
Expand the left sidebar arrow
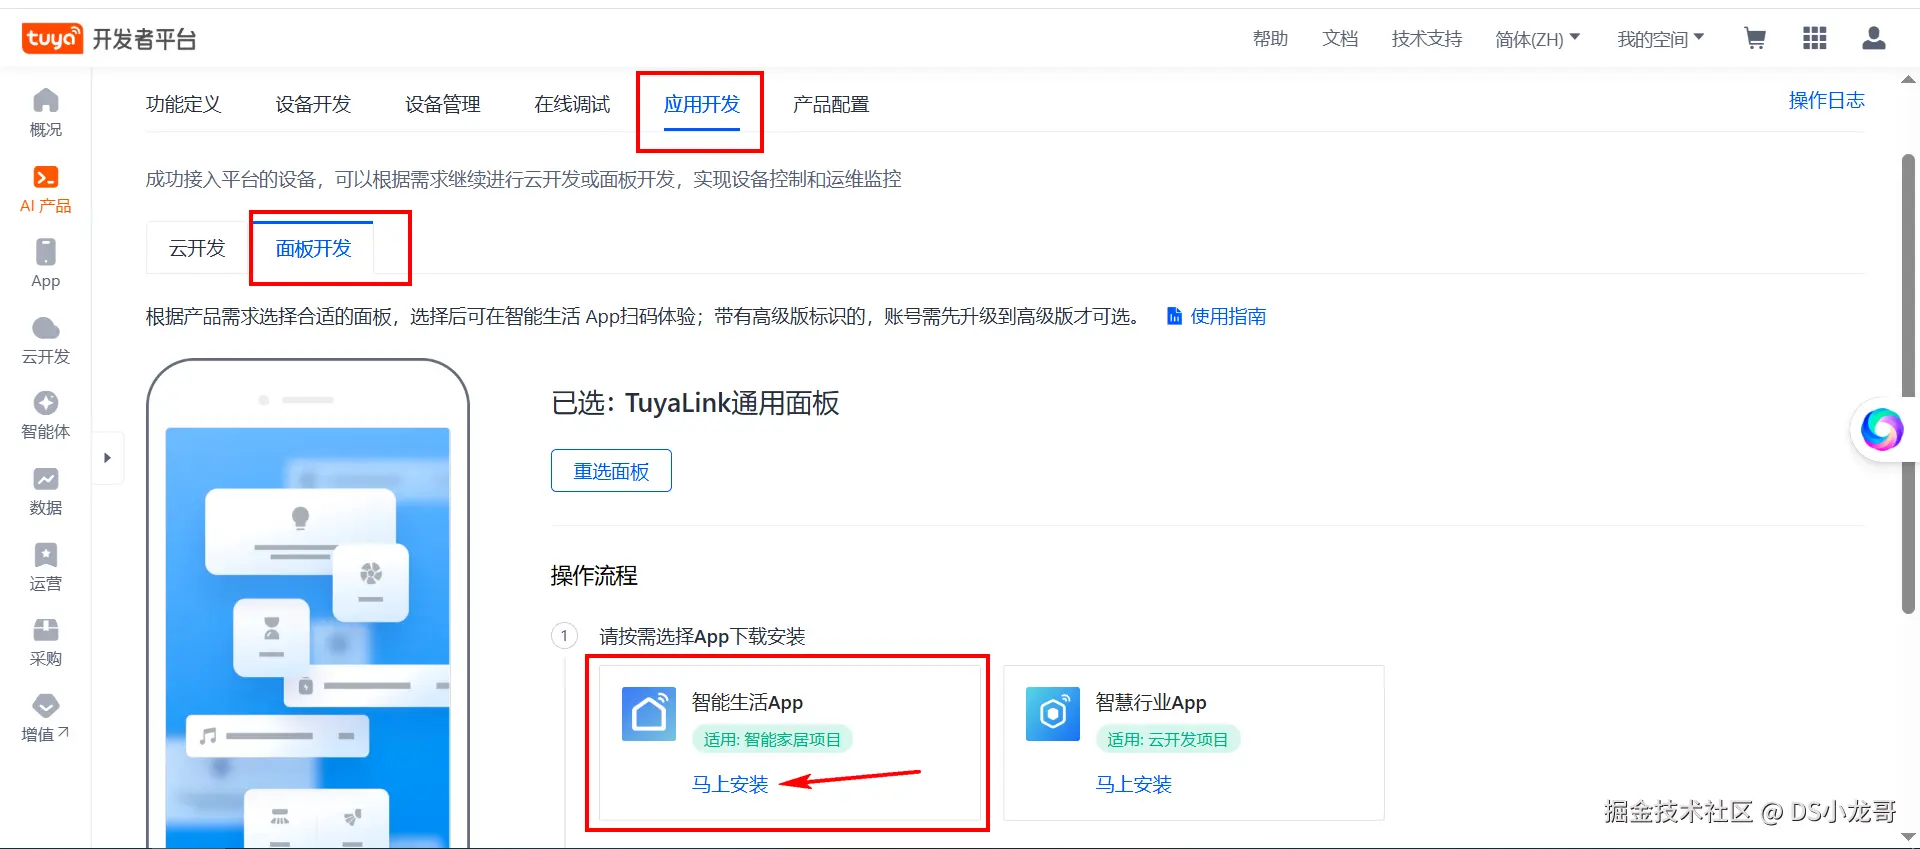(x=107, y=458)
